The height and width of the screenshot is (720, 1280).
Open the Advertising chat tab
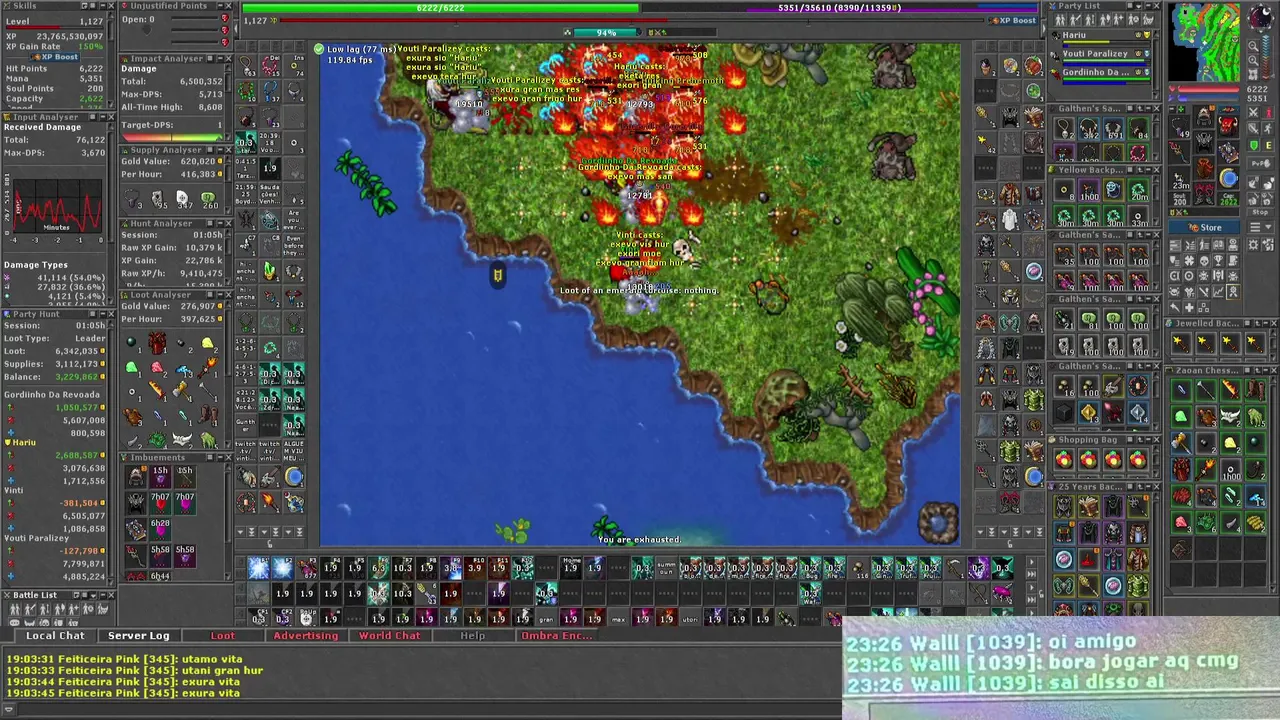(x=306, y=636)
